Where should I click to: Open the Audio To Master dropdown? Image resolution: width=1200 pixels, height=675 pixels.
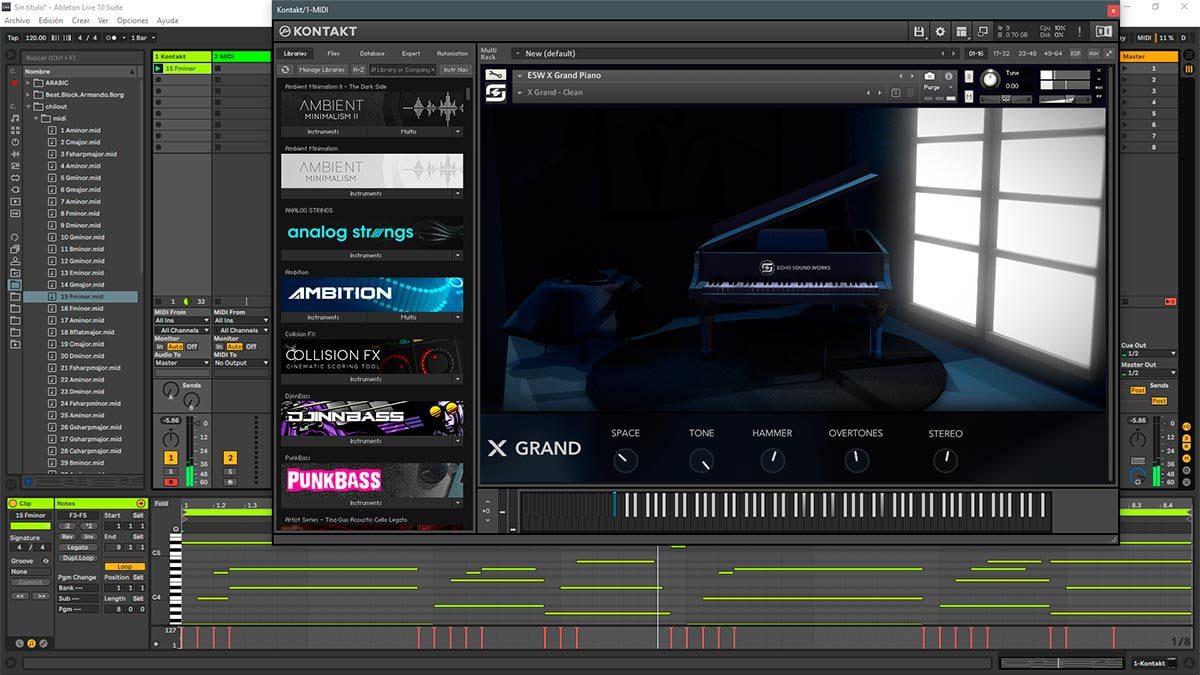tap(181, 363)
